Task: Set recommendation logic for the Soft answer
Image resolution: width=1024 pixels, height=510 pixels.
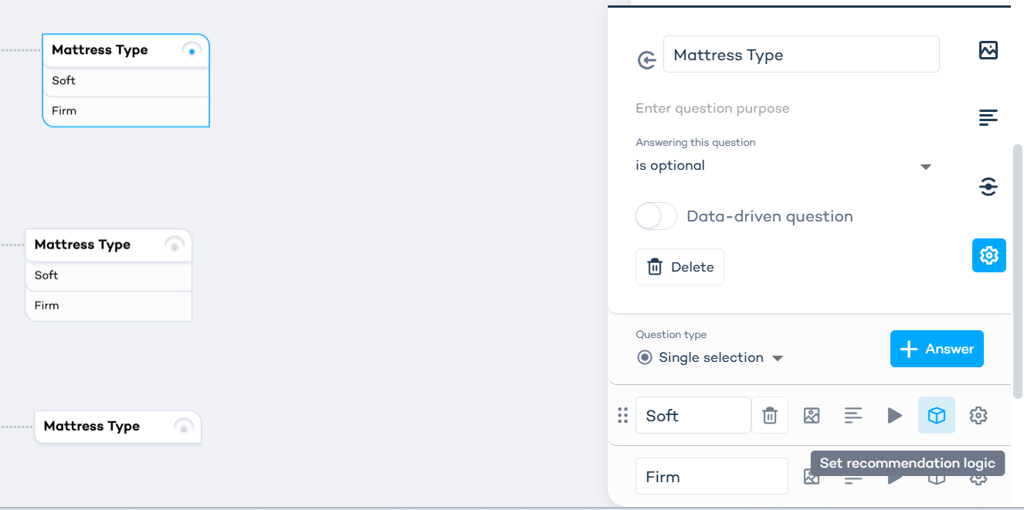Action: pos(936,416)
